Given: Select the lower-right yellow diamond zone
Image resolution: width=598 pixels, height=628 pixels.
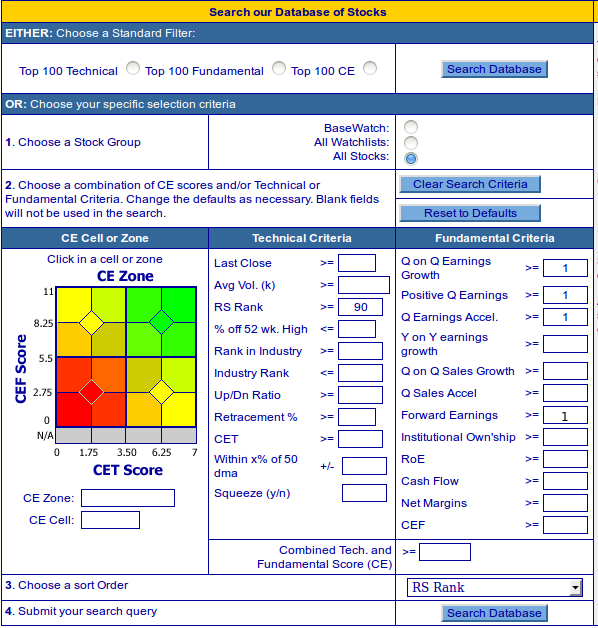Looking at the screenshot, I should 161,392.
